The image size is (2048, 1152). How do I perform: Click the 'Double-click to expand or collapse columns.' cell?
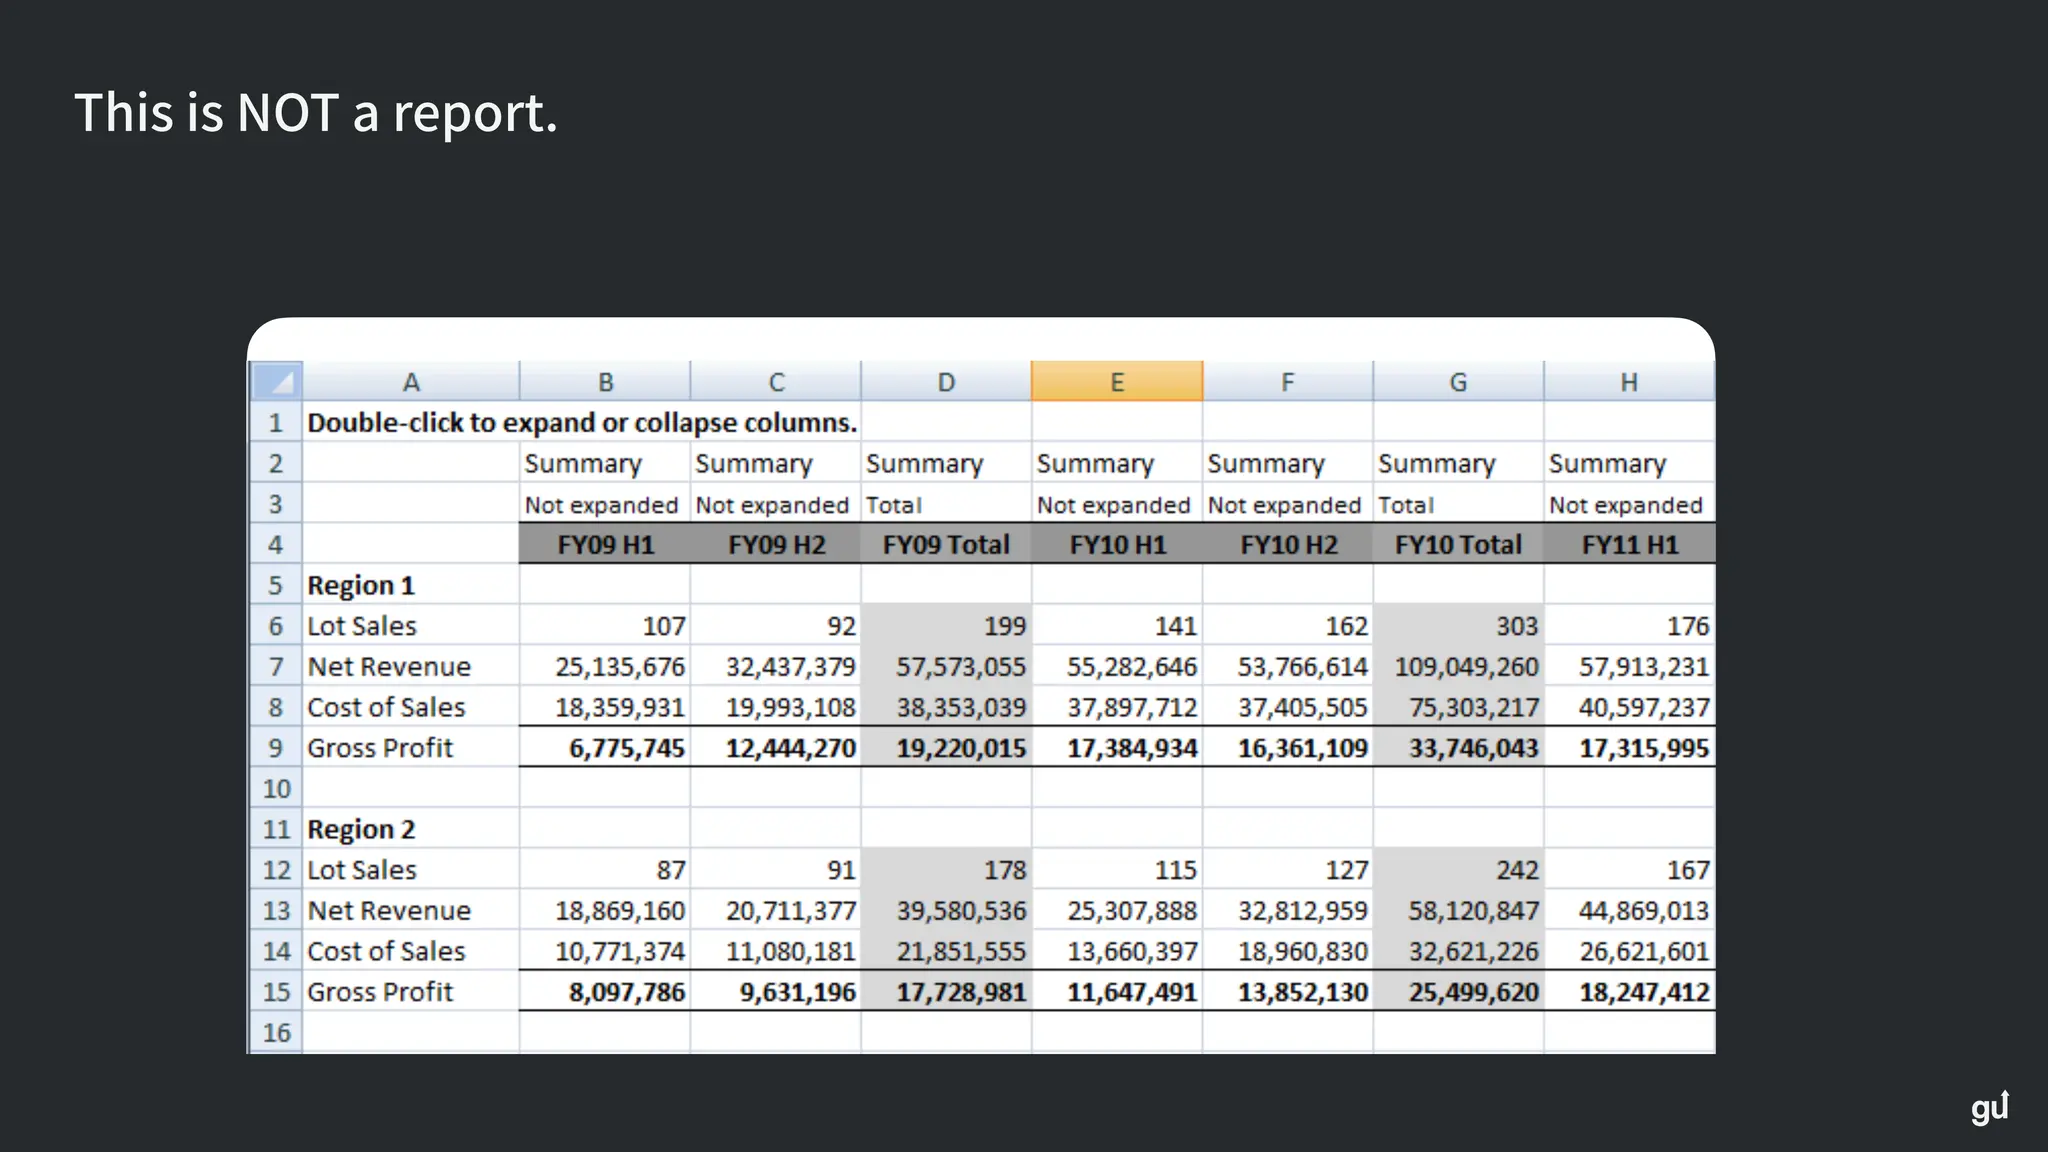[582, 422]
